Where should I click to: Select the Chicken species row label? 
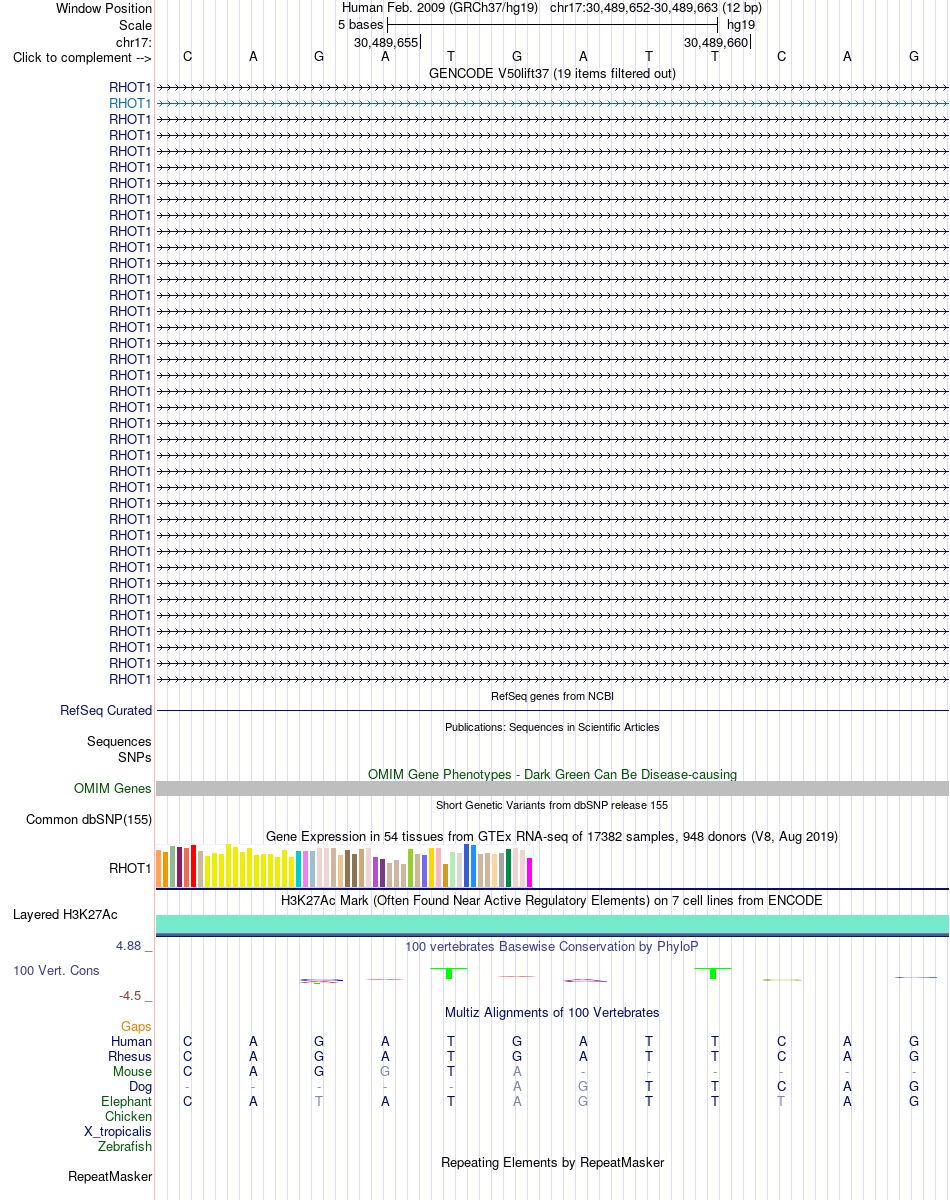click(128, 1116)
